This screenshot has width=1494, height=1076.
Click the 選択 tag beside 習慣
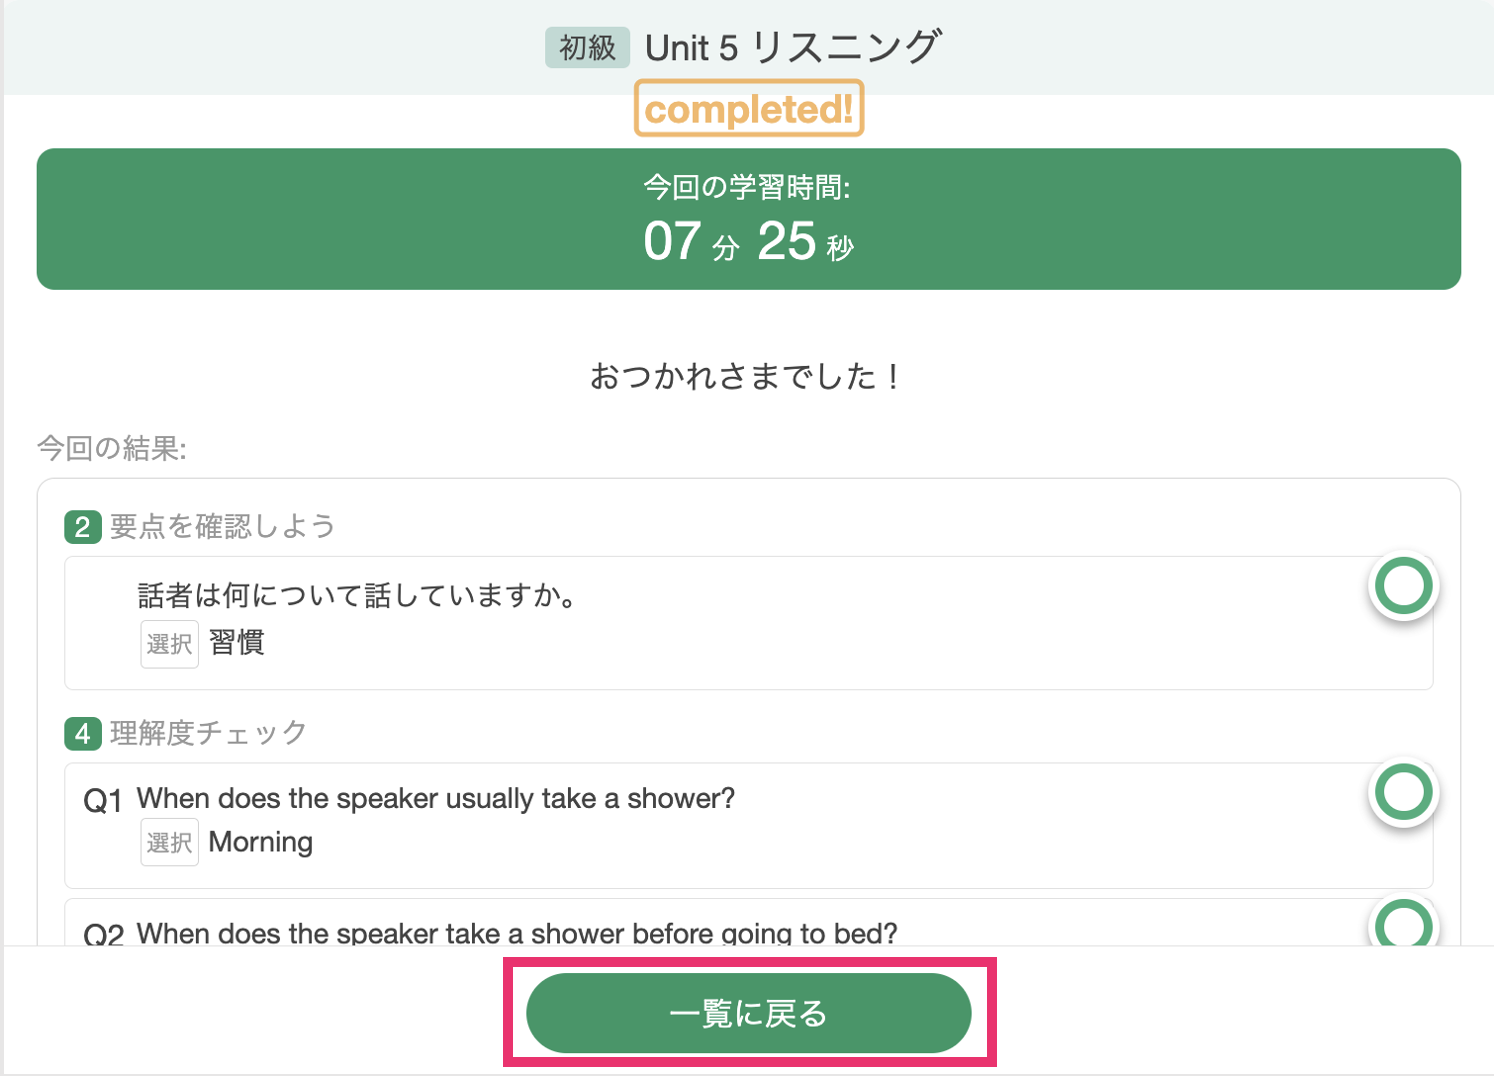coord(169,644)
